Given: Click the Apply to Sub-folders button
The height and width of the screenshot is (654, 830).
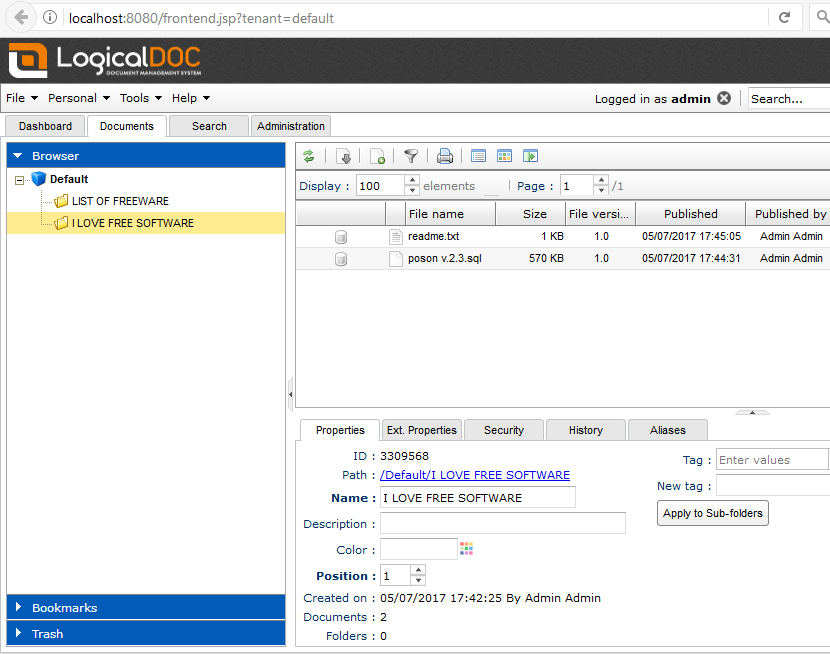Looking at the screenshot, I should [712, 513].
